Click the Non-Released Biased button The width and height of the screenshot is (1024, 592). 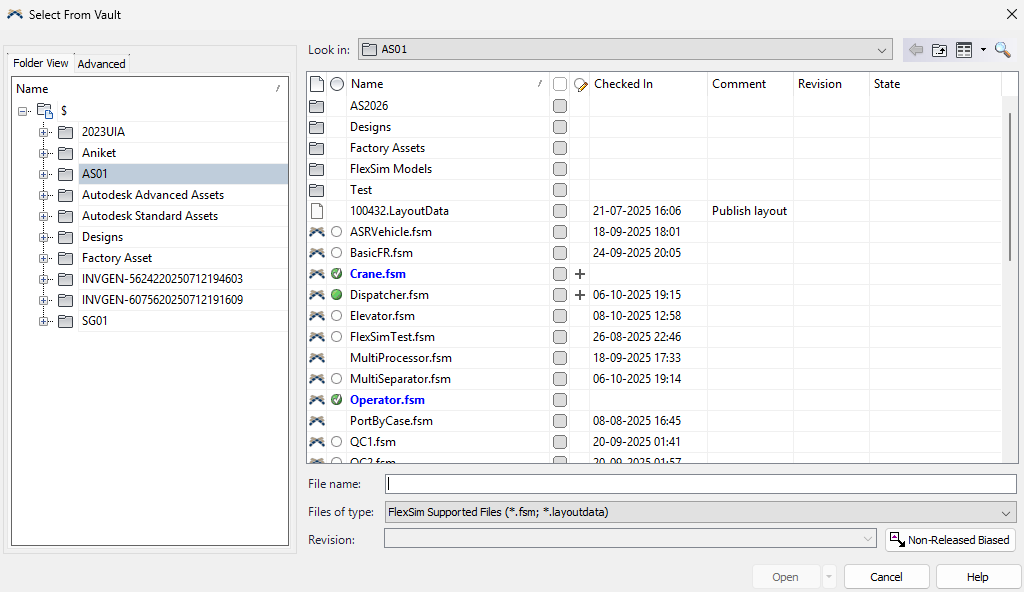click(950, 540)
